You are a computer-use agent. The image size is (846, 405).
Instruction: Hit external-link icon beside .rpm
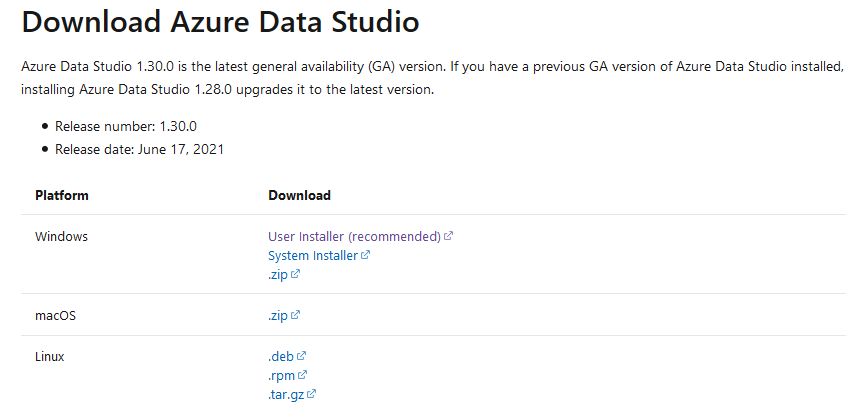(302, 375)
